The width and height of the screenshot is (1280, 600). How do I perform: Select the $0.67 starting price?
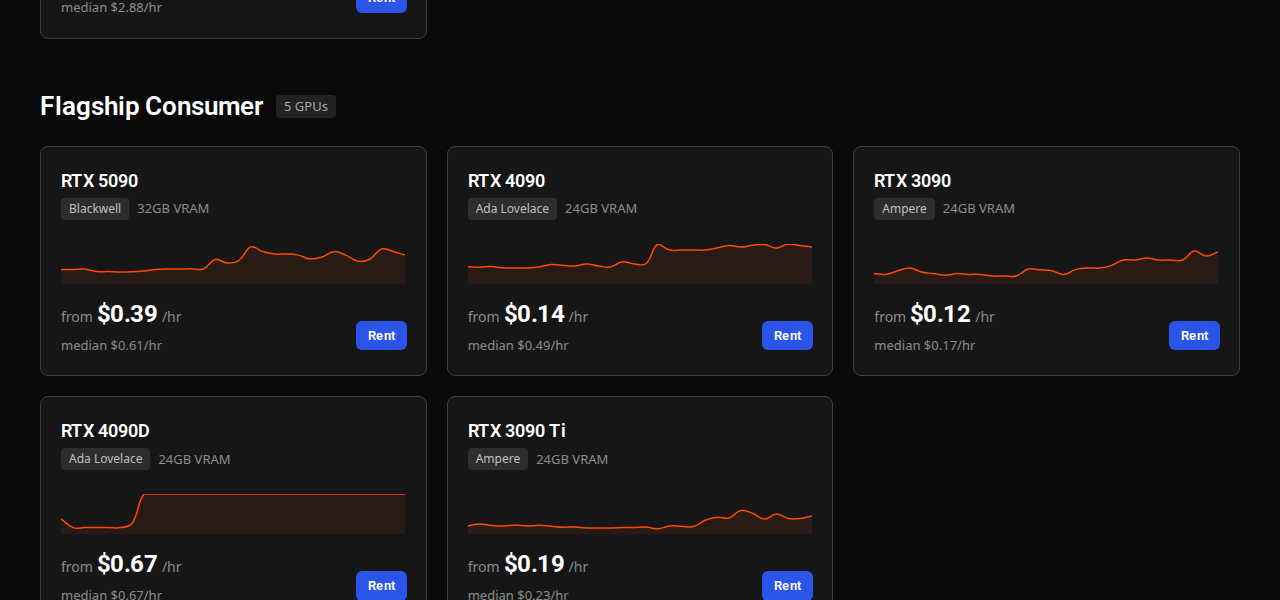127,564
